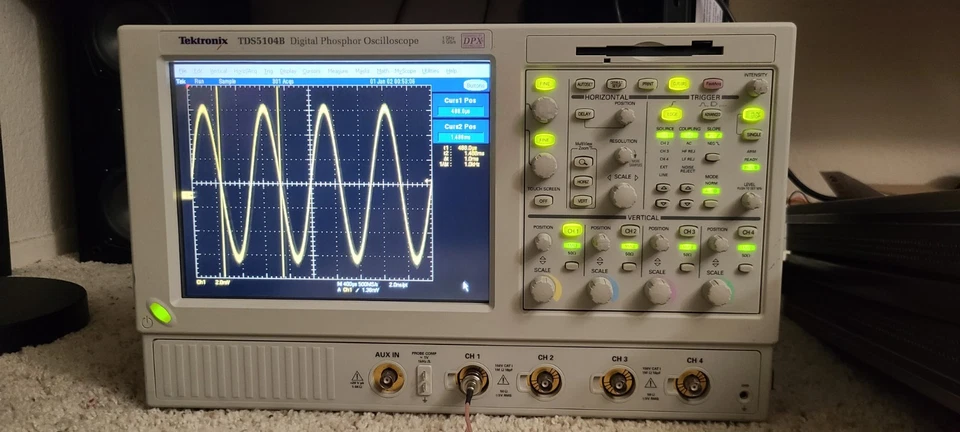
Task: Push CH 1 termination button under 50Ω label
Action: 571,266
